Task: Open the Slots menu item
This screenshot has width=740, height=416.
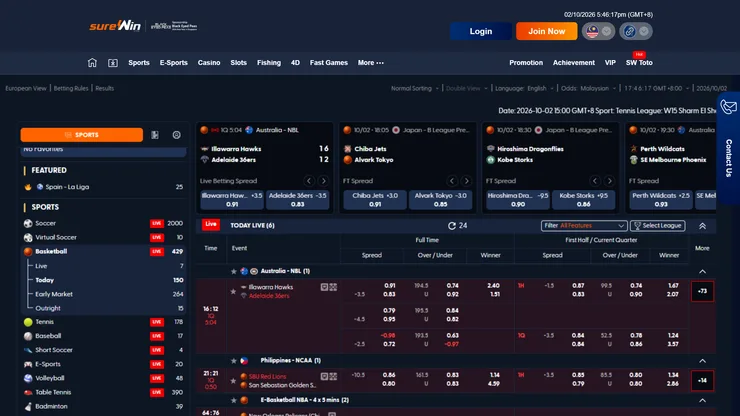Action: pyautogui.click(x=238, y=63)
